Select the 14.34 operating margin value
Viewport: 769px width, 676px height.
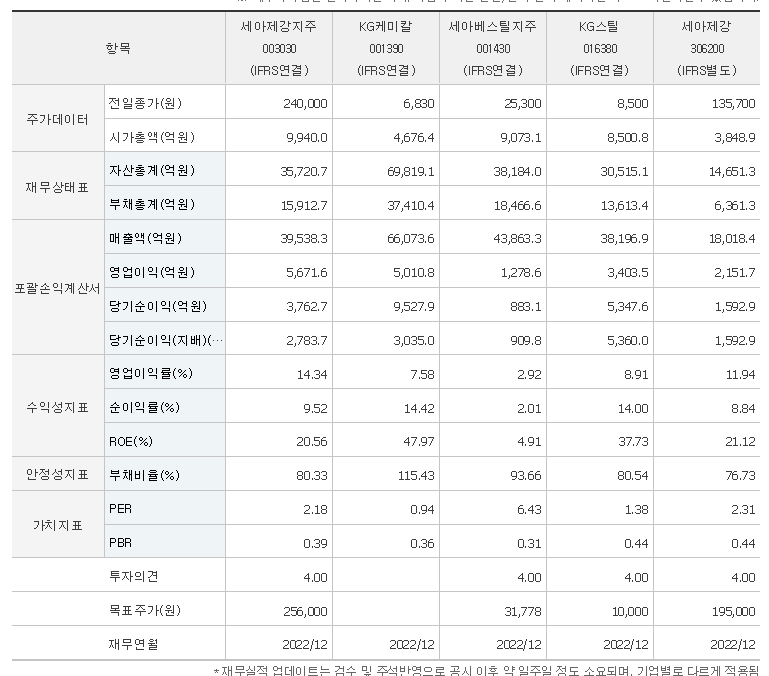pyautogui.click(x=312, y=375)
